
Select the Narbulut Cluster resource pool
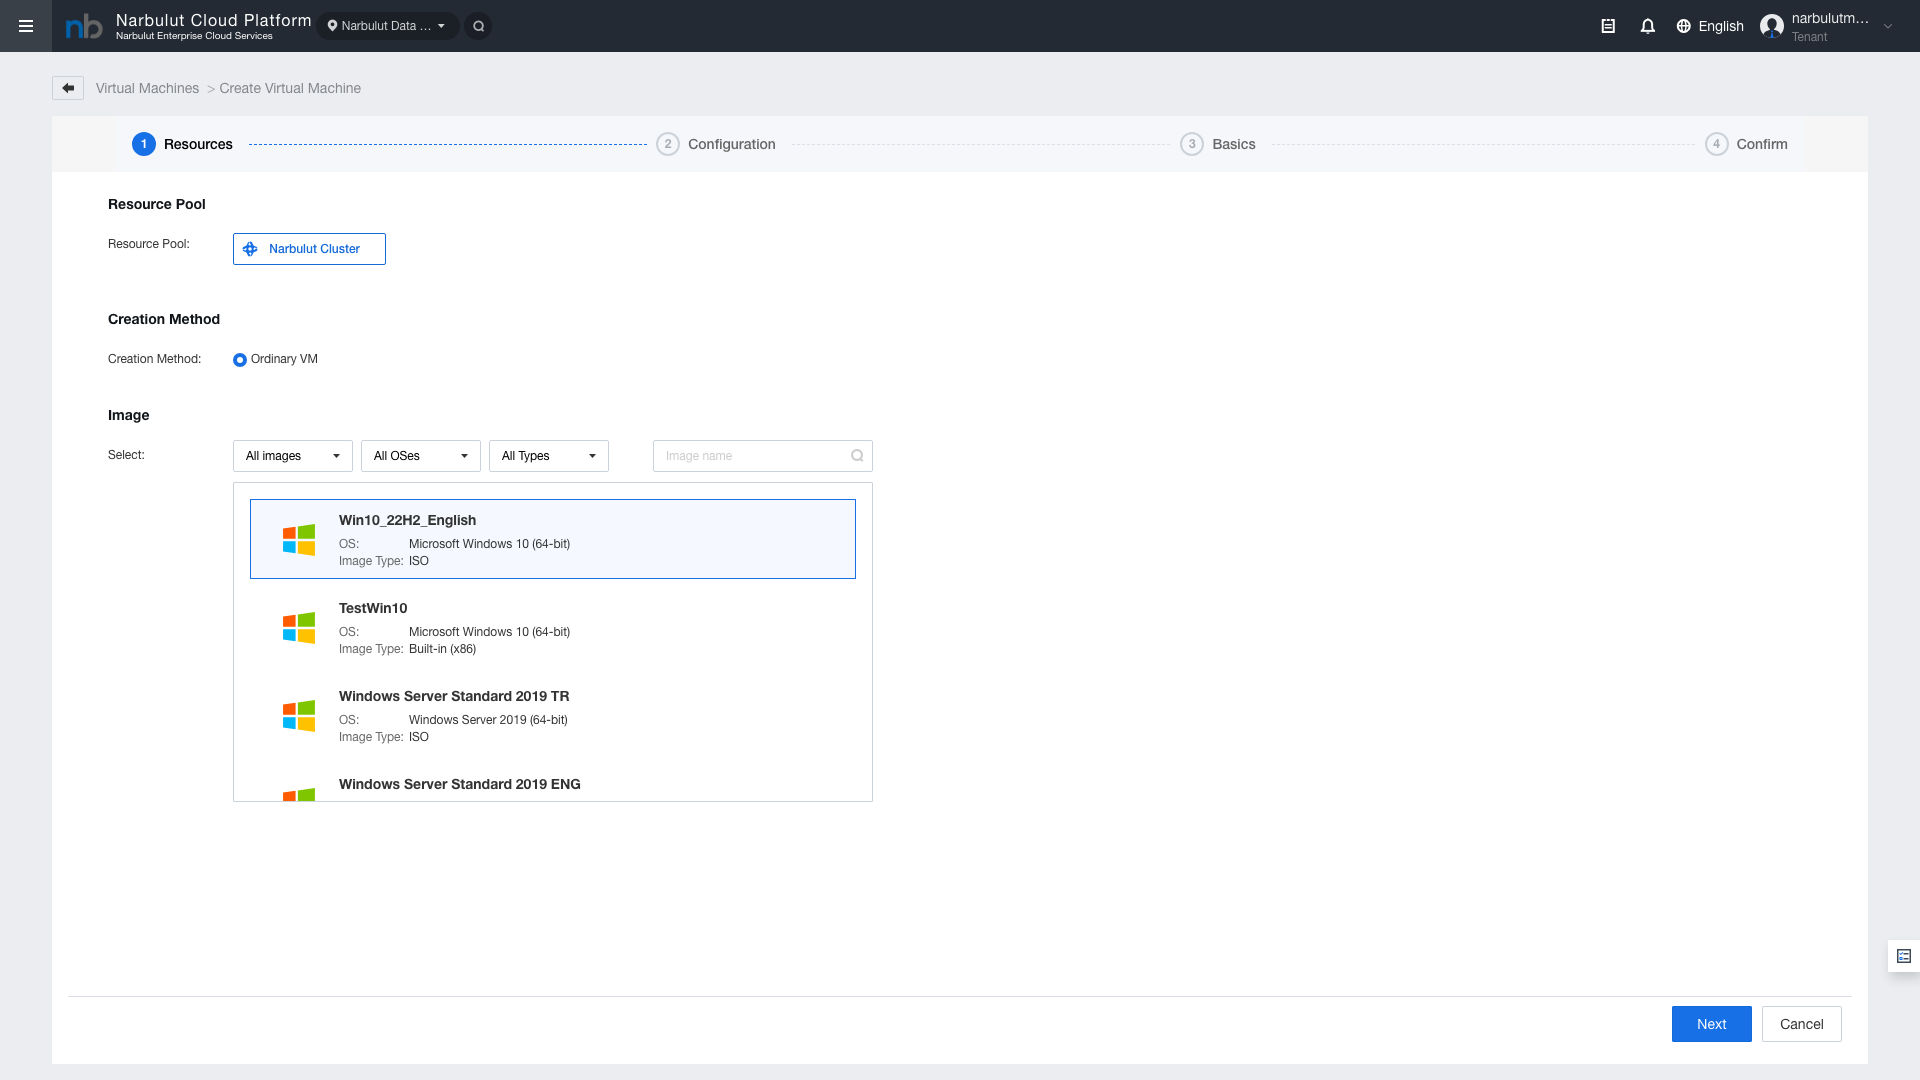309,249
